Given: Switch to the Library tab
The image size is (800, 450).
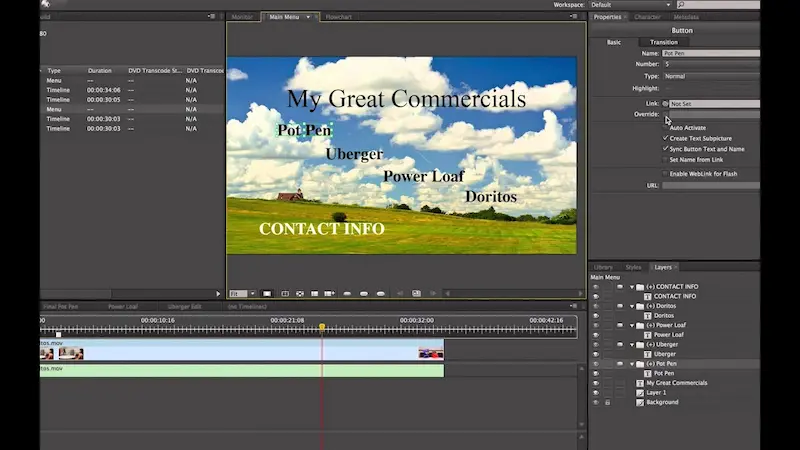Looking at the screenshot, I should (603, 267).
